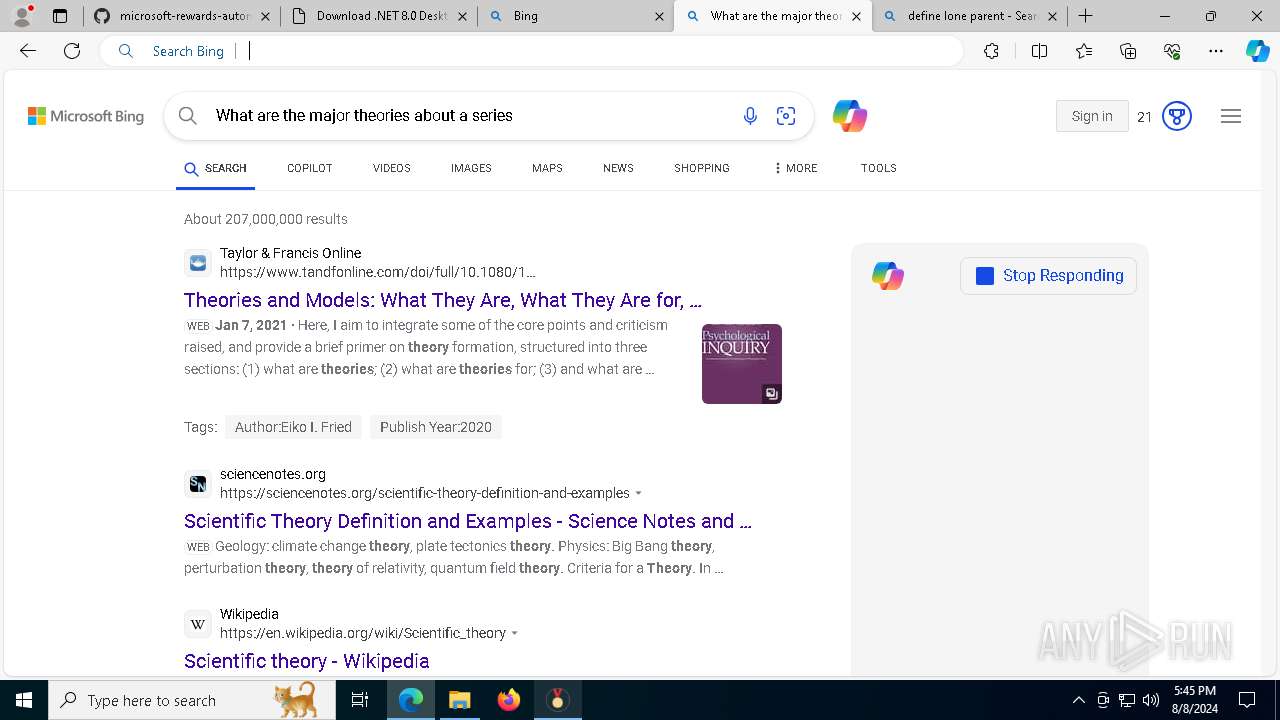Open Copilot sidebar icon in toolbar
Viewport: 1280px width, 720px height.
[1257, 51]
